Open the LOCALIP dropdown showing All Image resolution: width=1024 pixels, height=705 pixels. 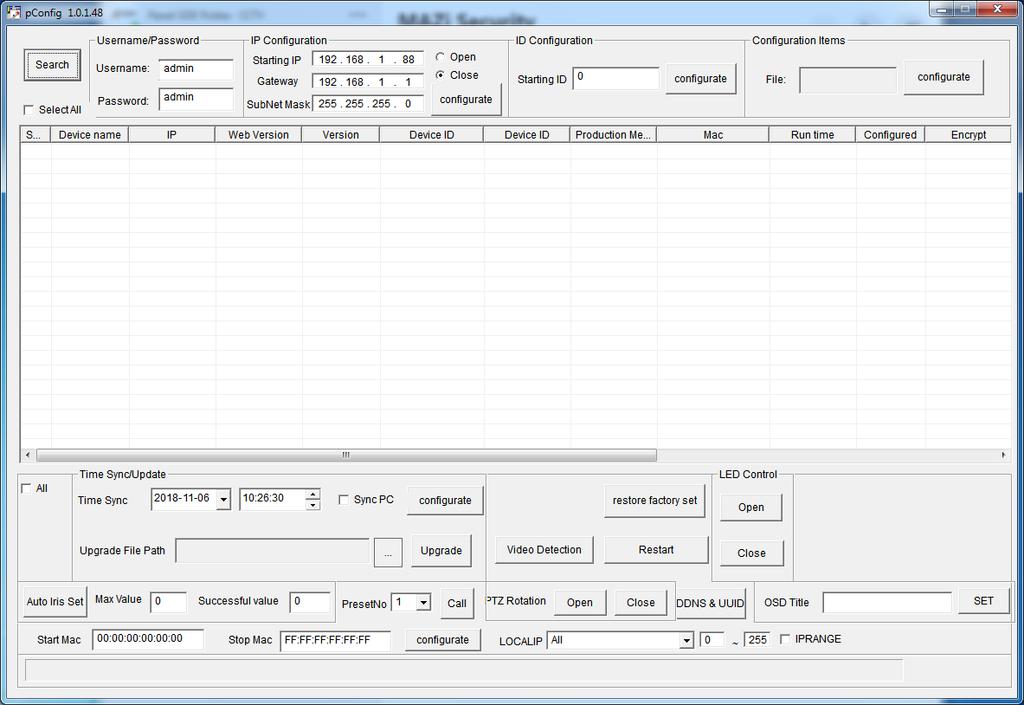[x=686, y=641]
